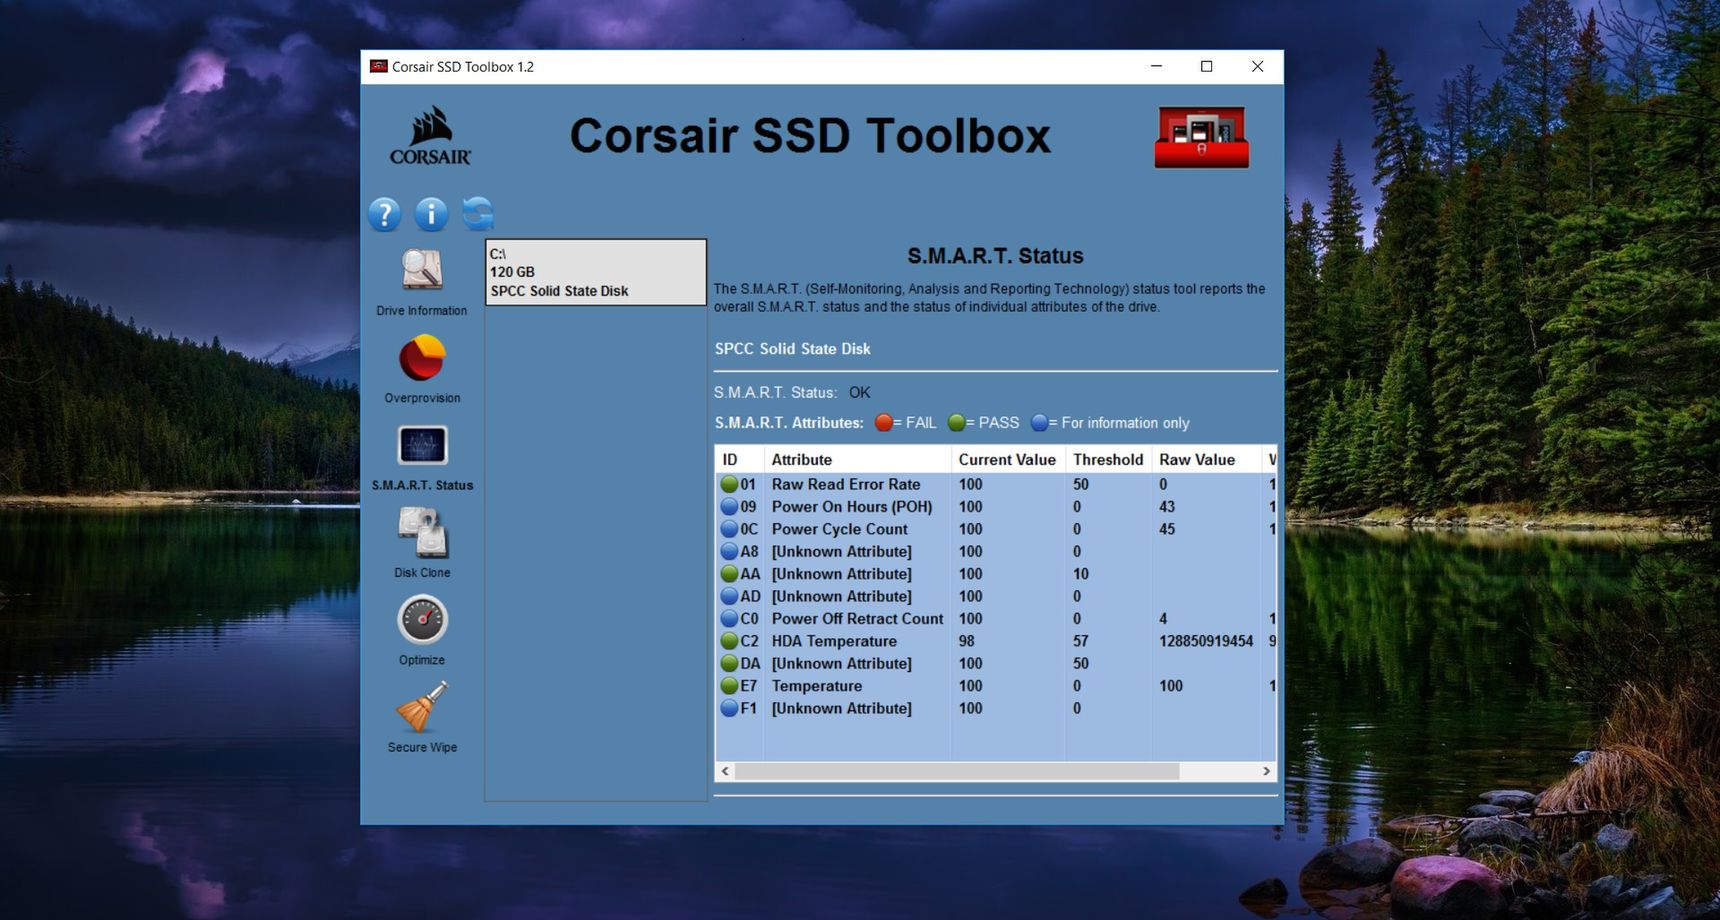This screenshot has height=920, width=1720.
Task: Click the Drive Information label
Action: tap(422, 311)
